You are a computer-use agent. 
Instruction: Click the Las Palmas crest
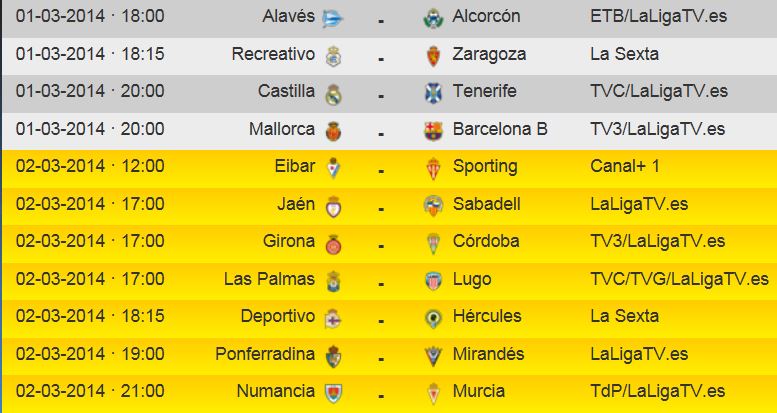333,280
